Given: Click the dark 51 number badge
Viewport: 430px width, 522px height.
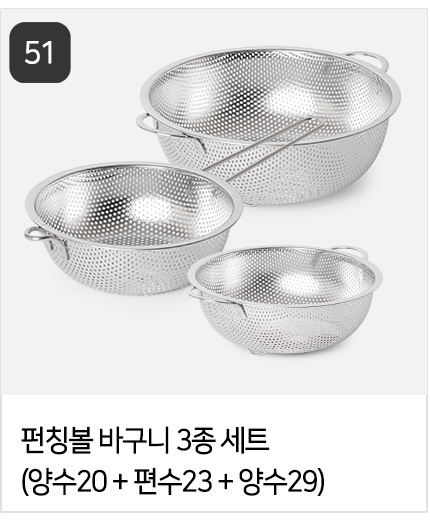Looking at the screenshot, I should 40,52.
